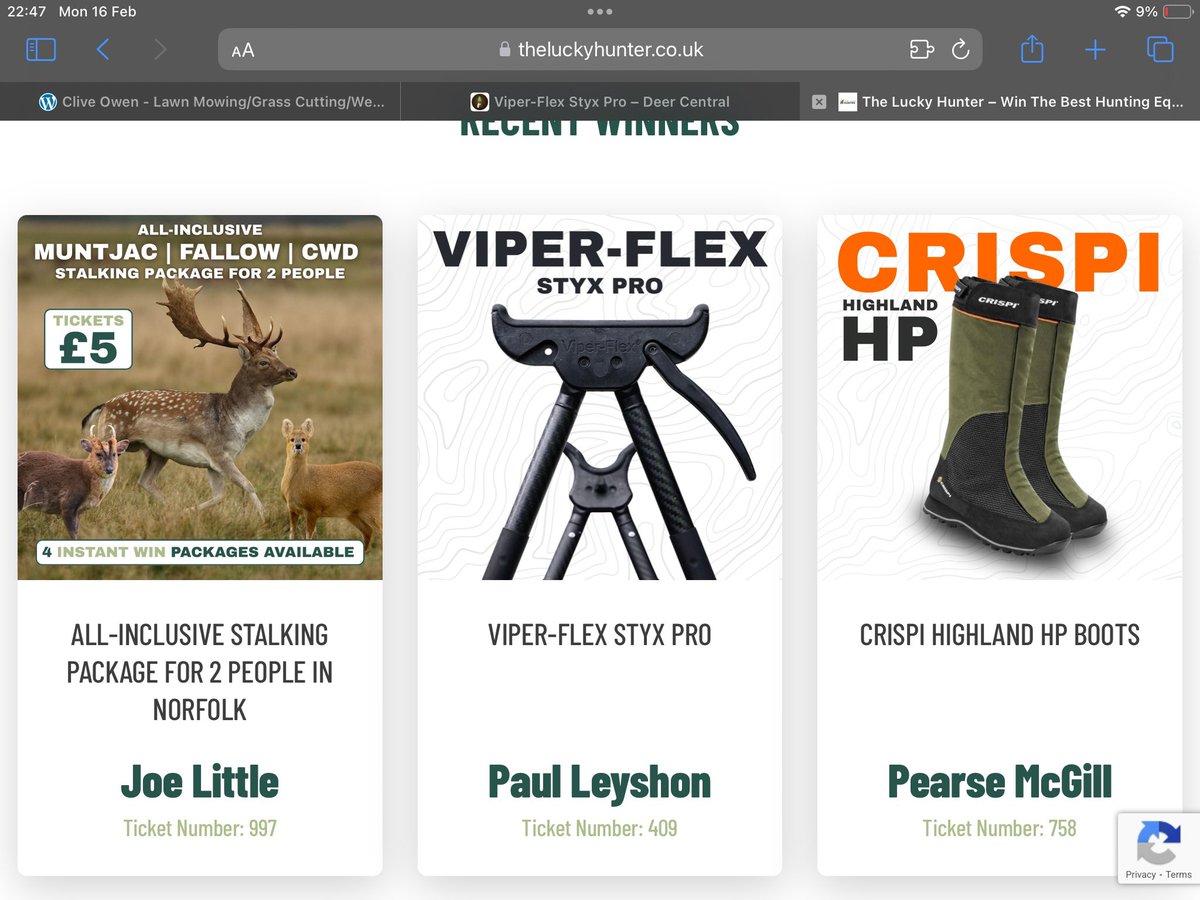
Task: Tap the three-dot multitasking control
Action: click(x=600, y=12)
